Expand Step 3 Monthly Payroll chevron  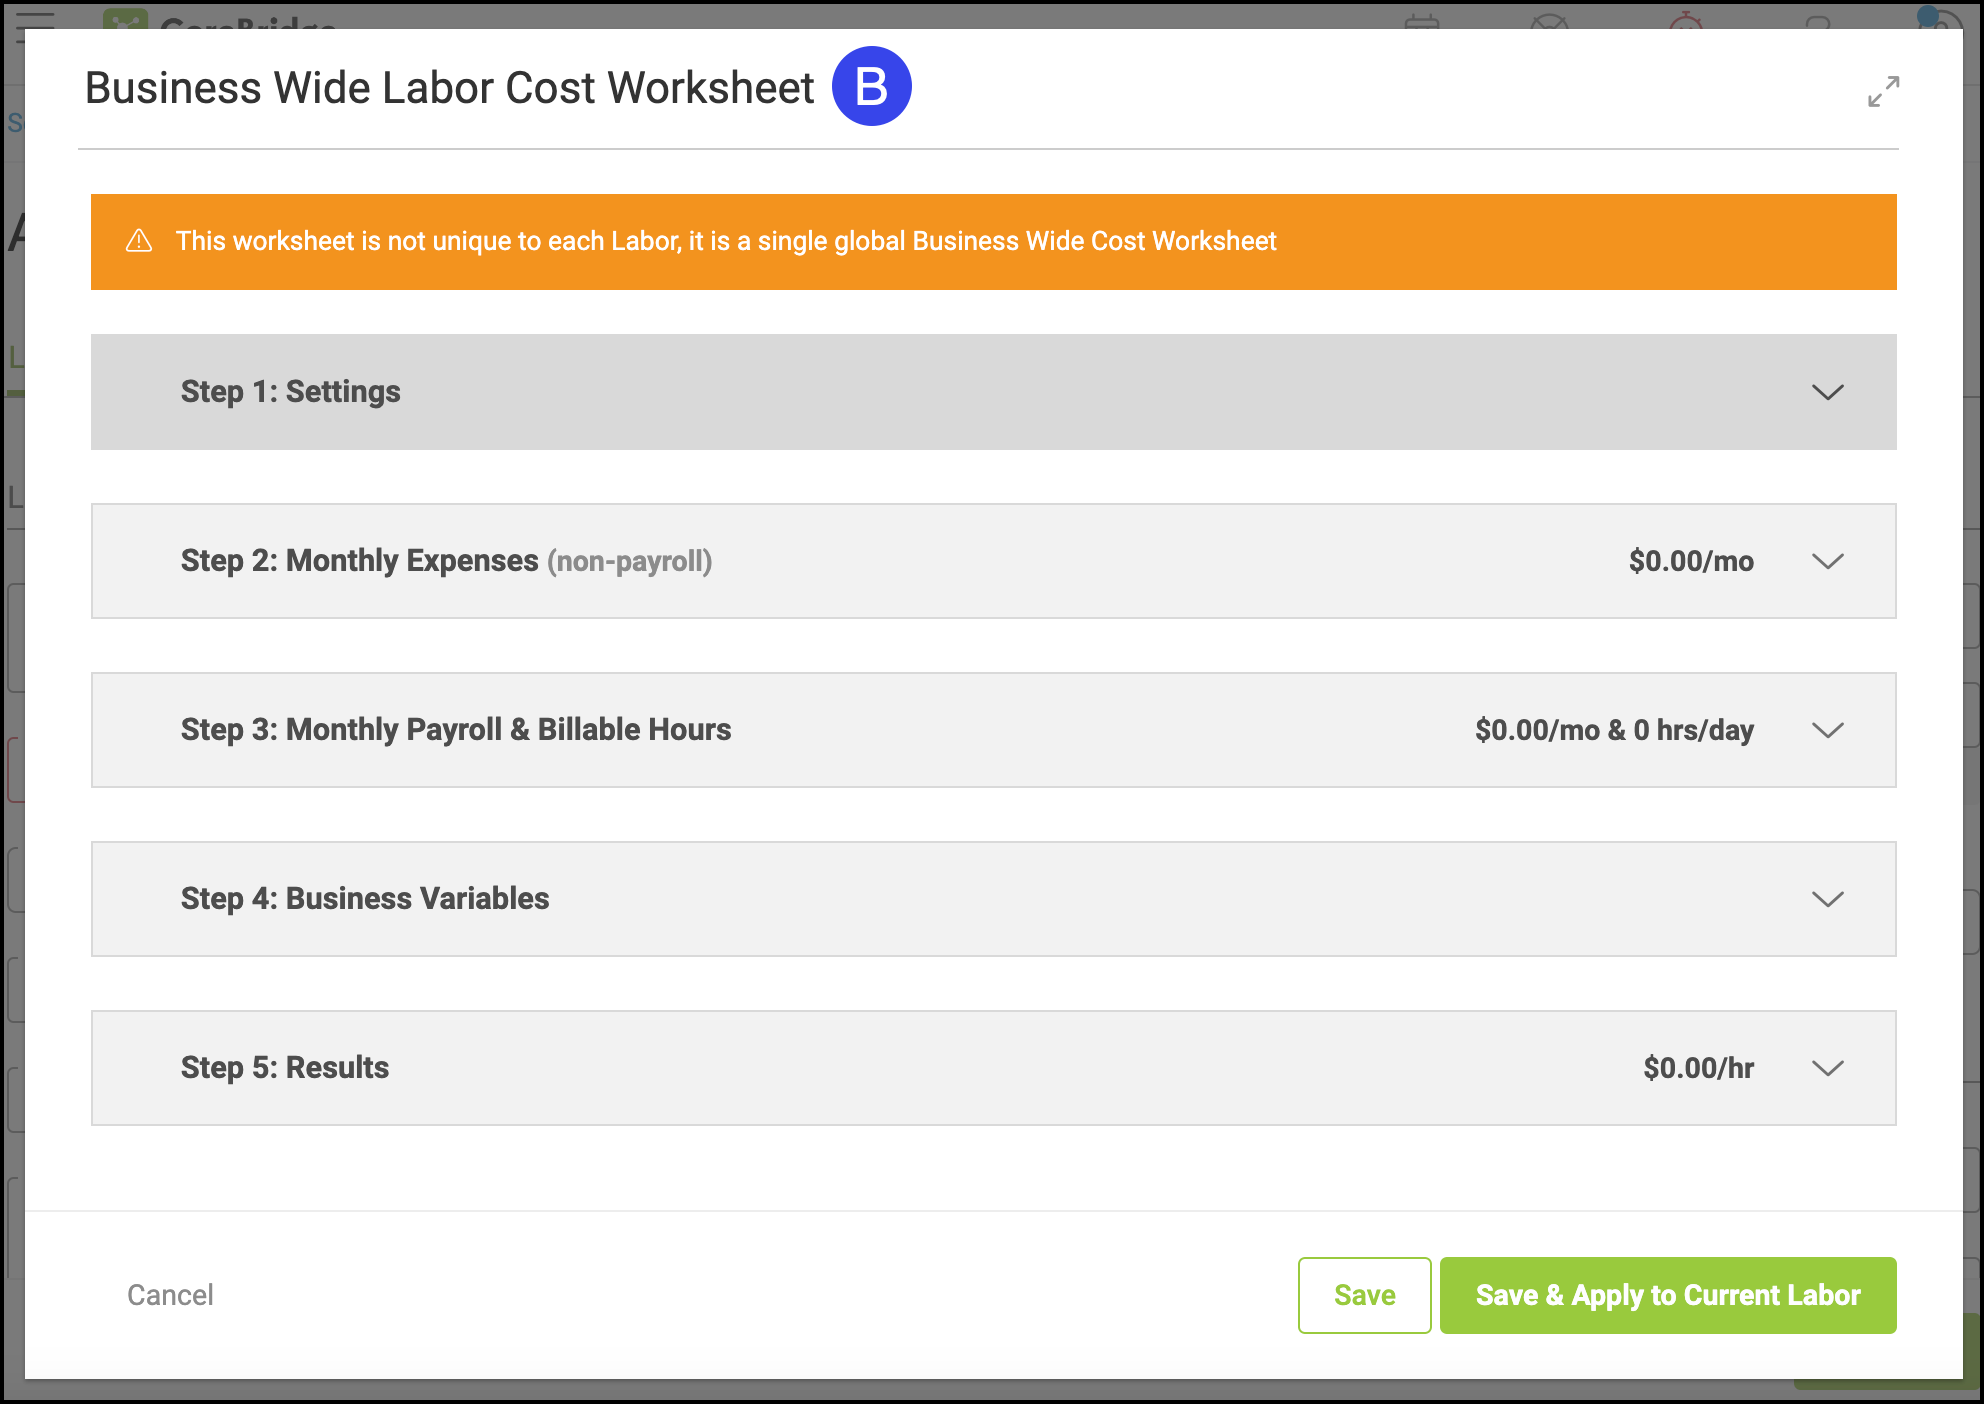coord(1827,730)
